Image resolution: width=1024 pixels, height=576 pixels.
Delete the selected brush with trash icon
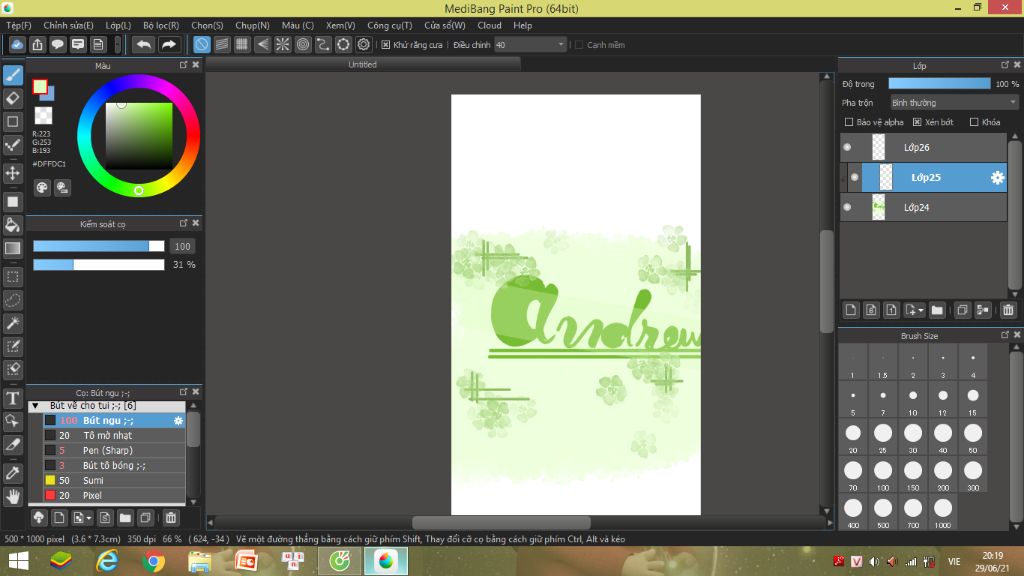tap(170, 518)
